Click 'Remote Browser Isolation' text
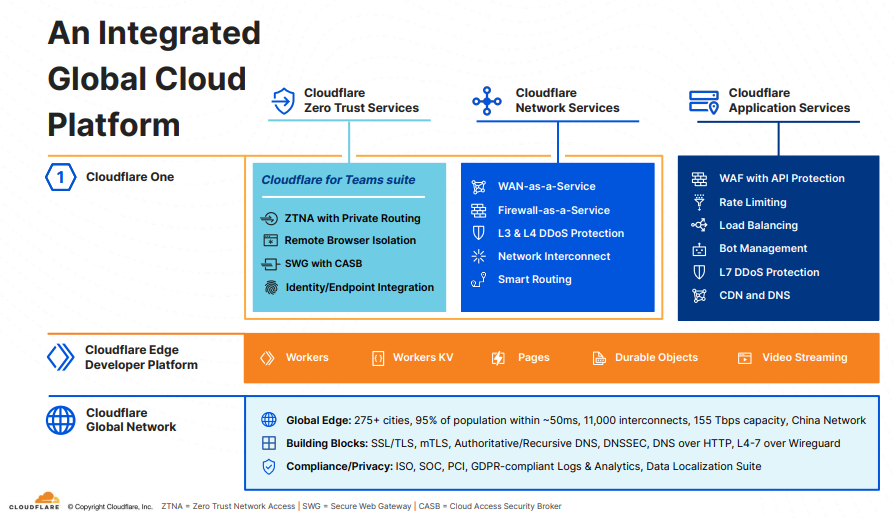 click(350, 240)
